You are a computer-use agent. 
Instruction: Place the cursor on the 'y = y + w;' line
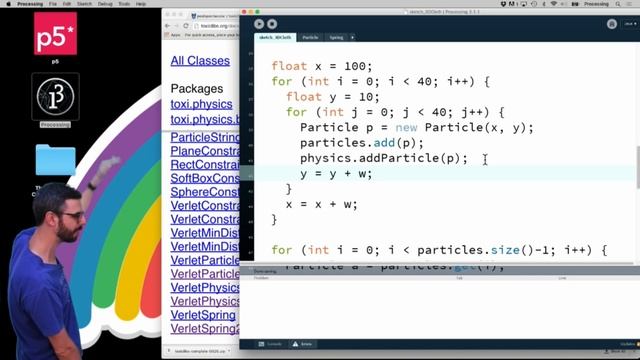tap(336, 173)
